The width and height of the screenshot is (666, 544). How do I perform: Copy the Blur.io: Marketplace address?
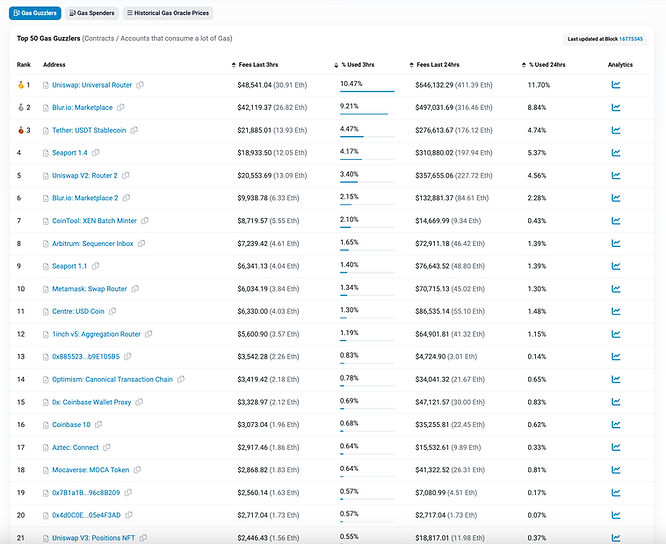(x=122, y=108)
